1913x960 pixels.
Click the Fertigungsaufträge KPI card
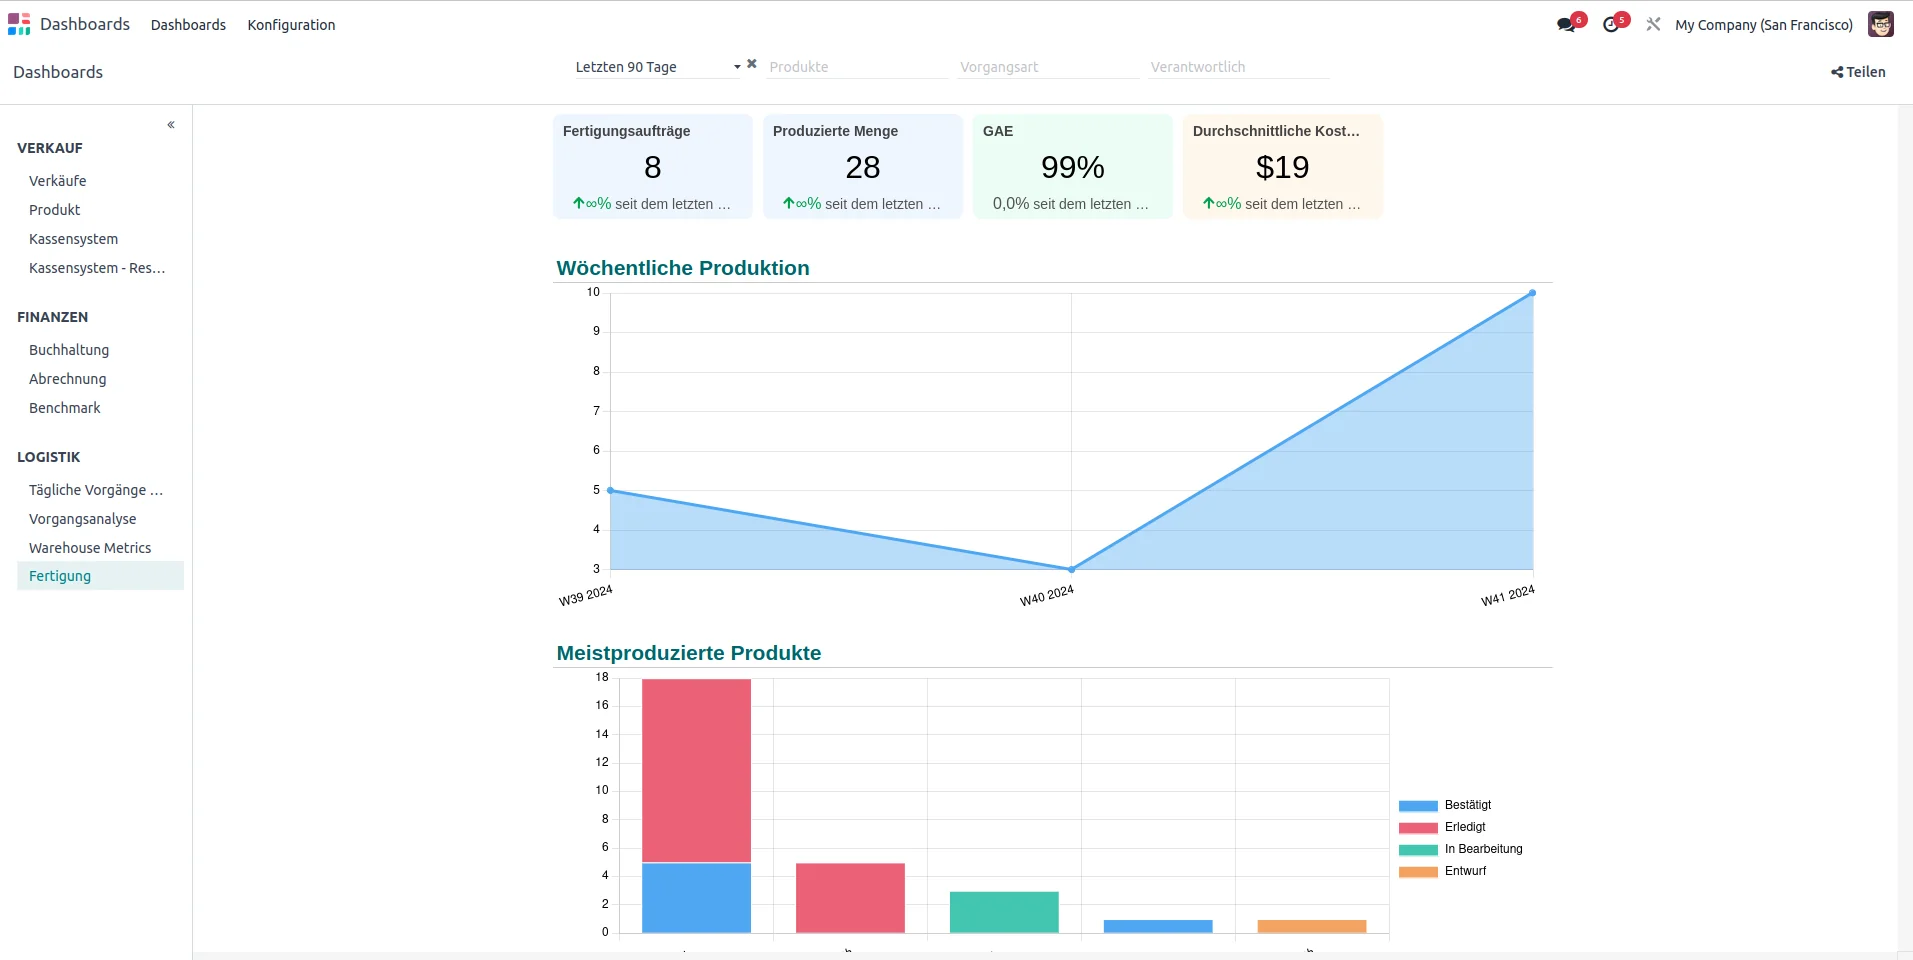[653, 166]
